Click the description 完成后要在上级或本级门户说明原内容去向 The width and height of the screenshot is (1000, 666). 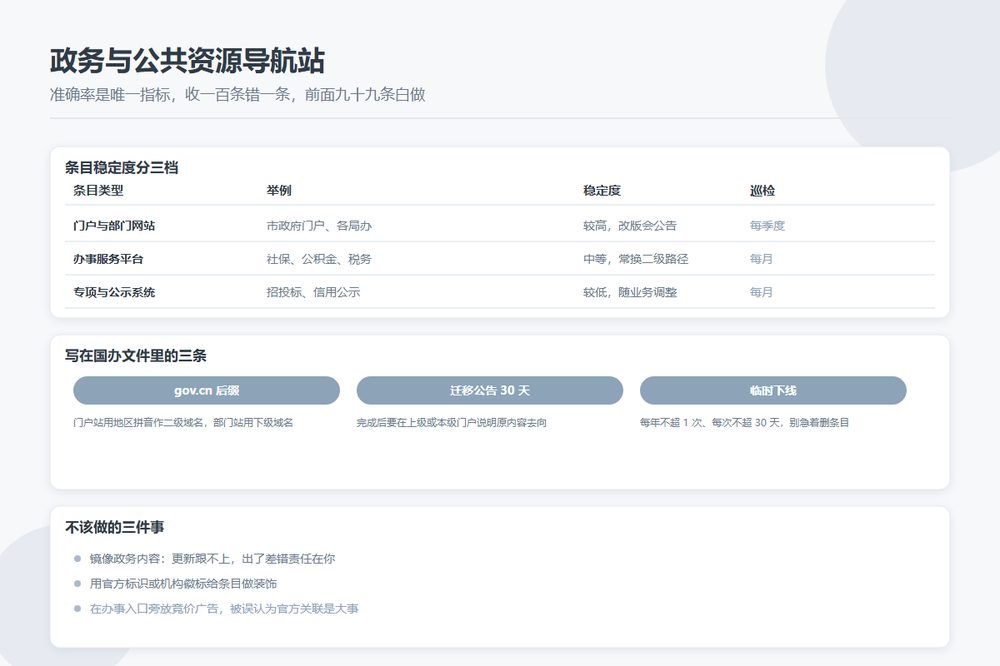click(x=452, y=422)
